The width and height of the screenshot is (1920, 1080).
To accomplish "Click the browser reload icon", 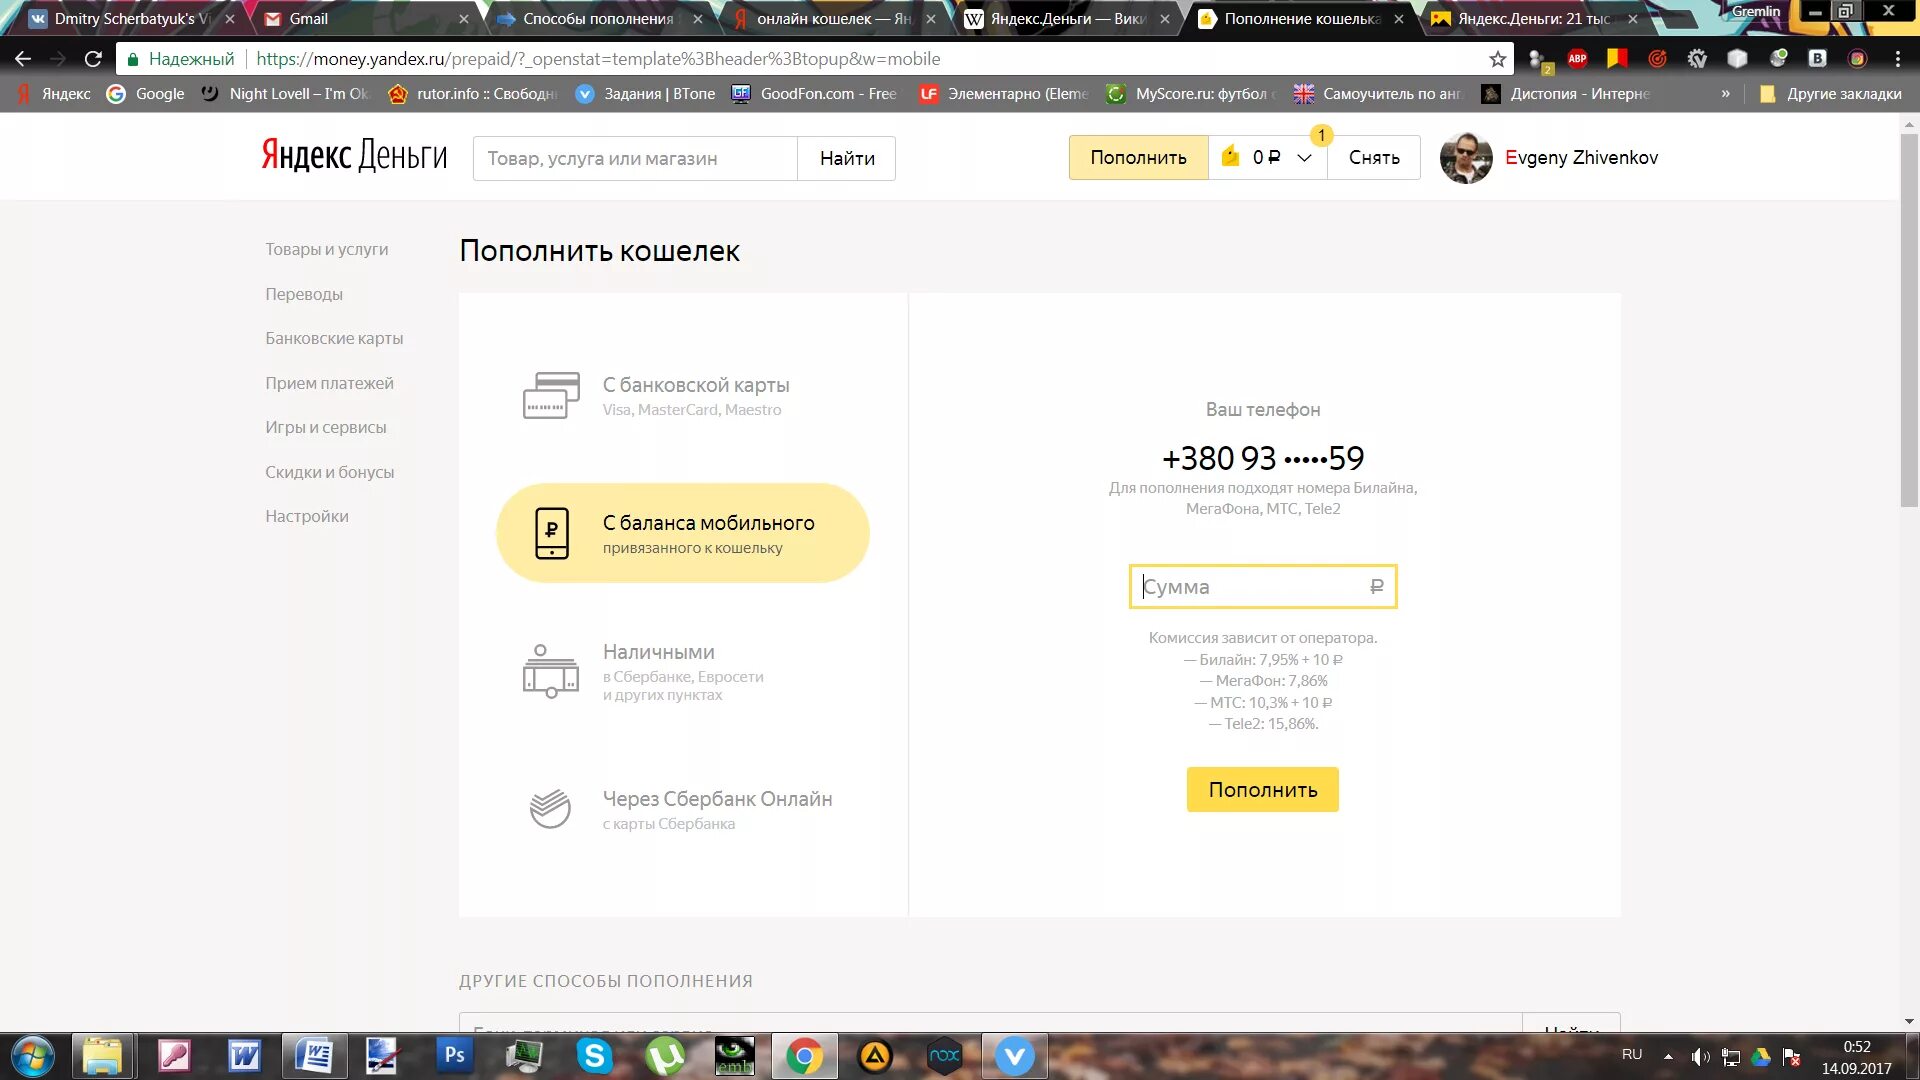I will point(93,59).
